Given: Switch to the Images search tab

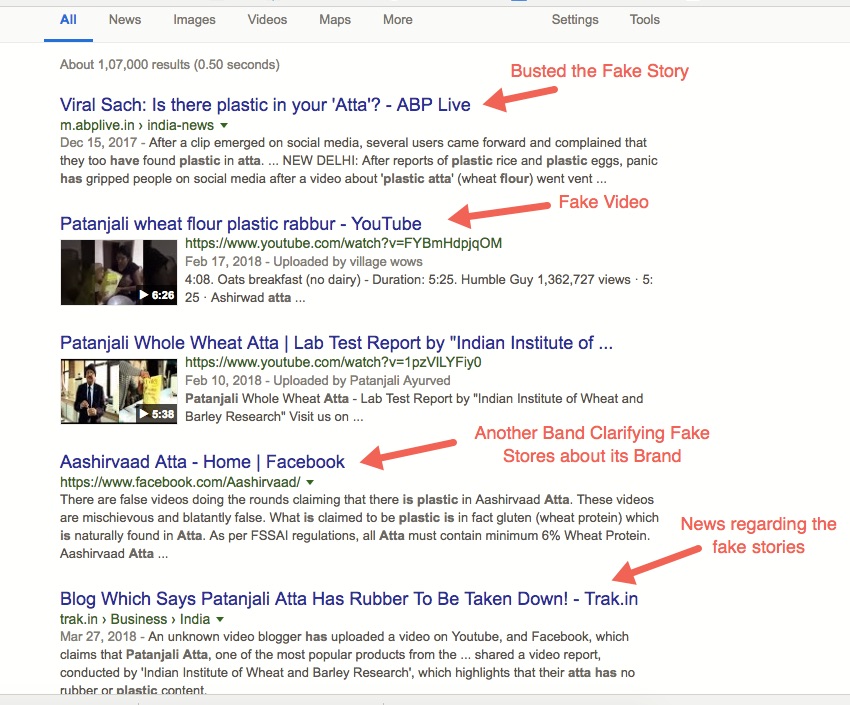Looking at the screenshot, I should click(194, 20).
